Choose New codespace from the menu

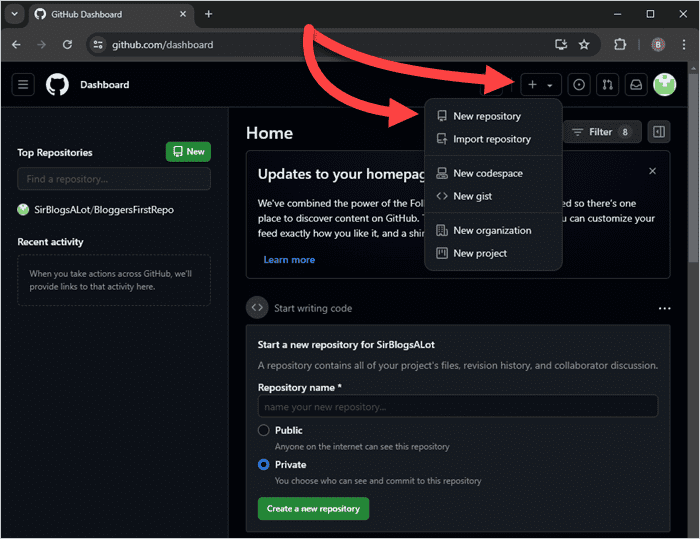[x=493, y=173]
